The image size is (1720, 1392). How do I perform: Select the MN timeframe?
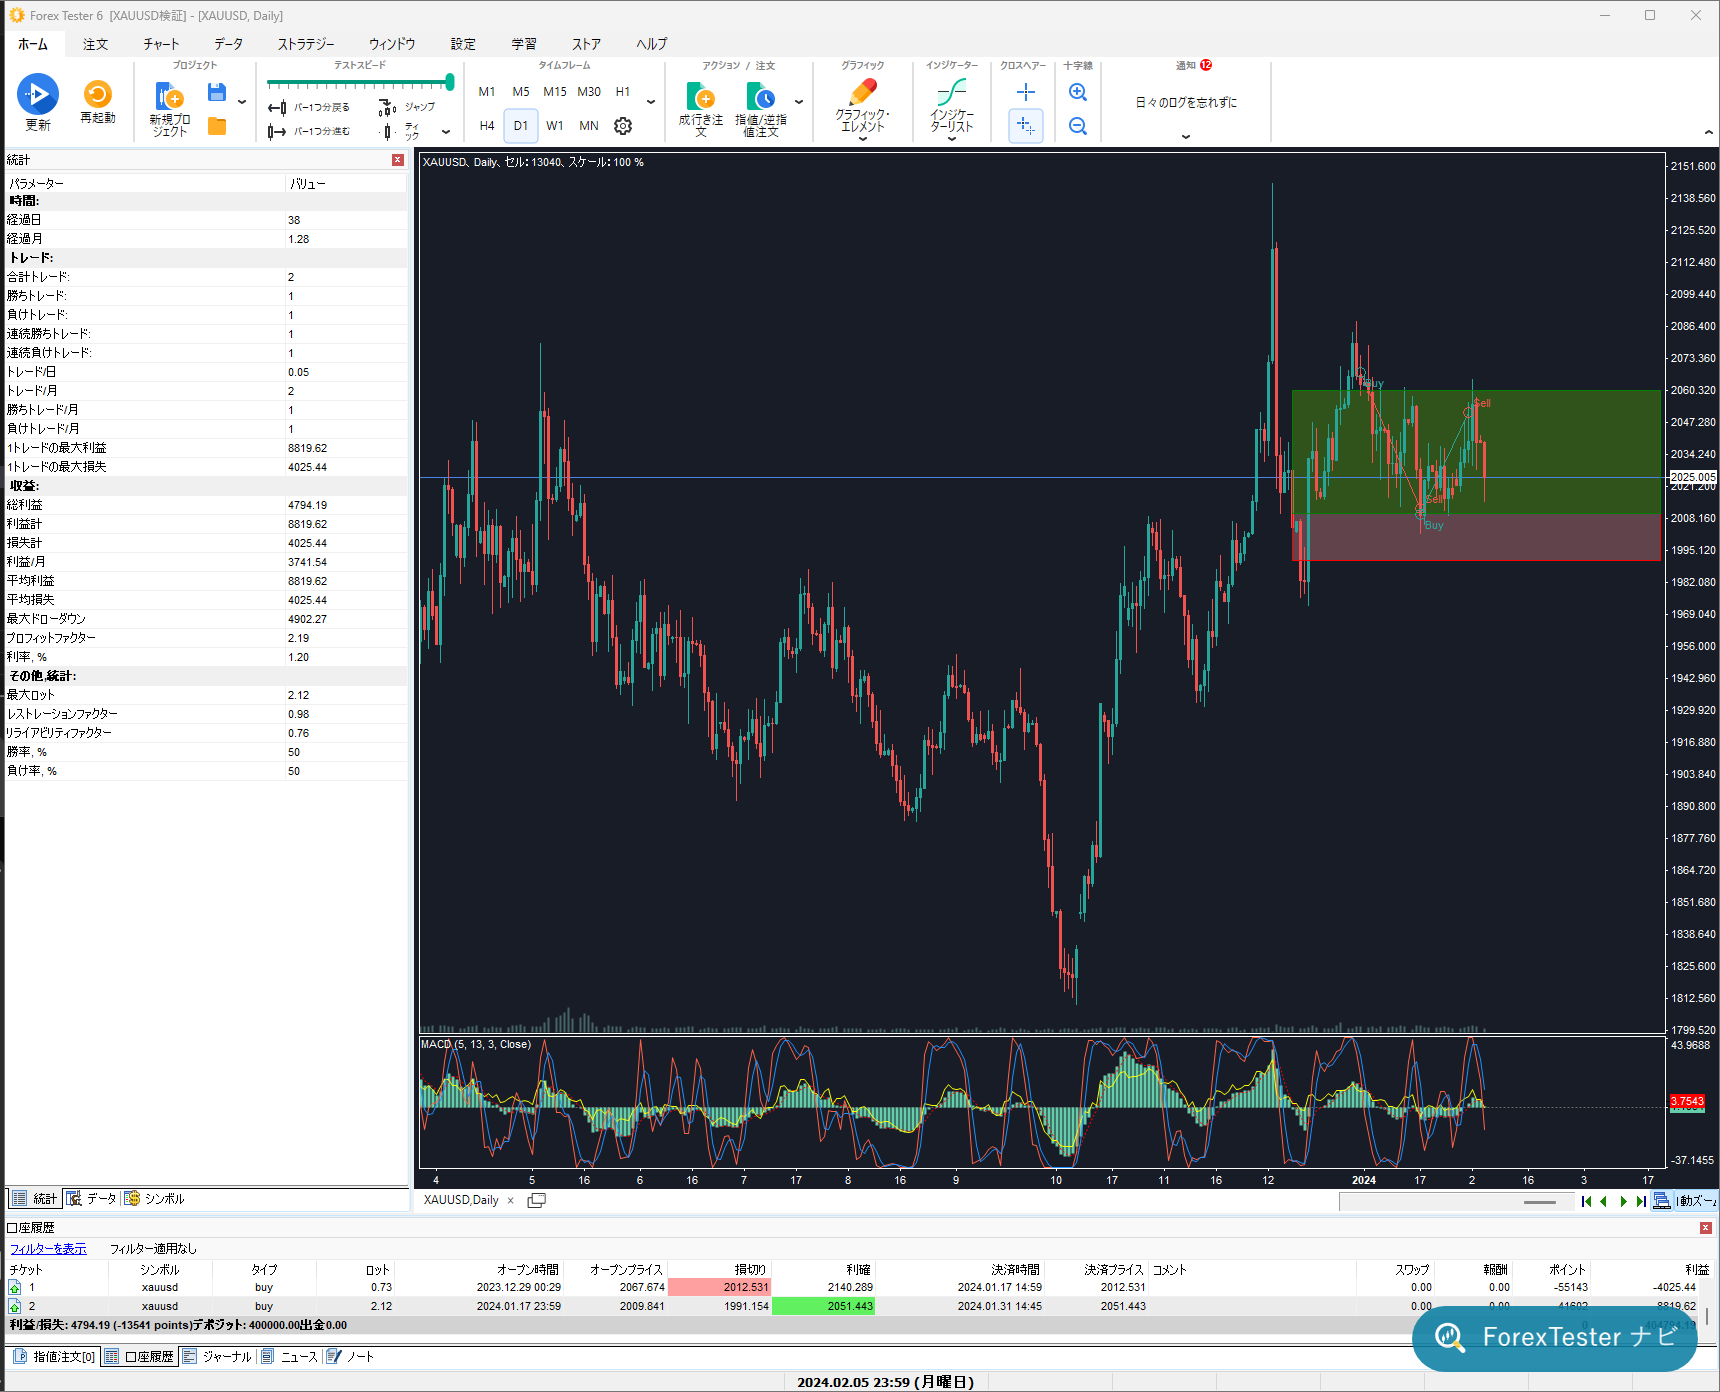589,126
